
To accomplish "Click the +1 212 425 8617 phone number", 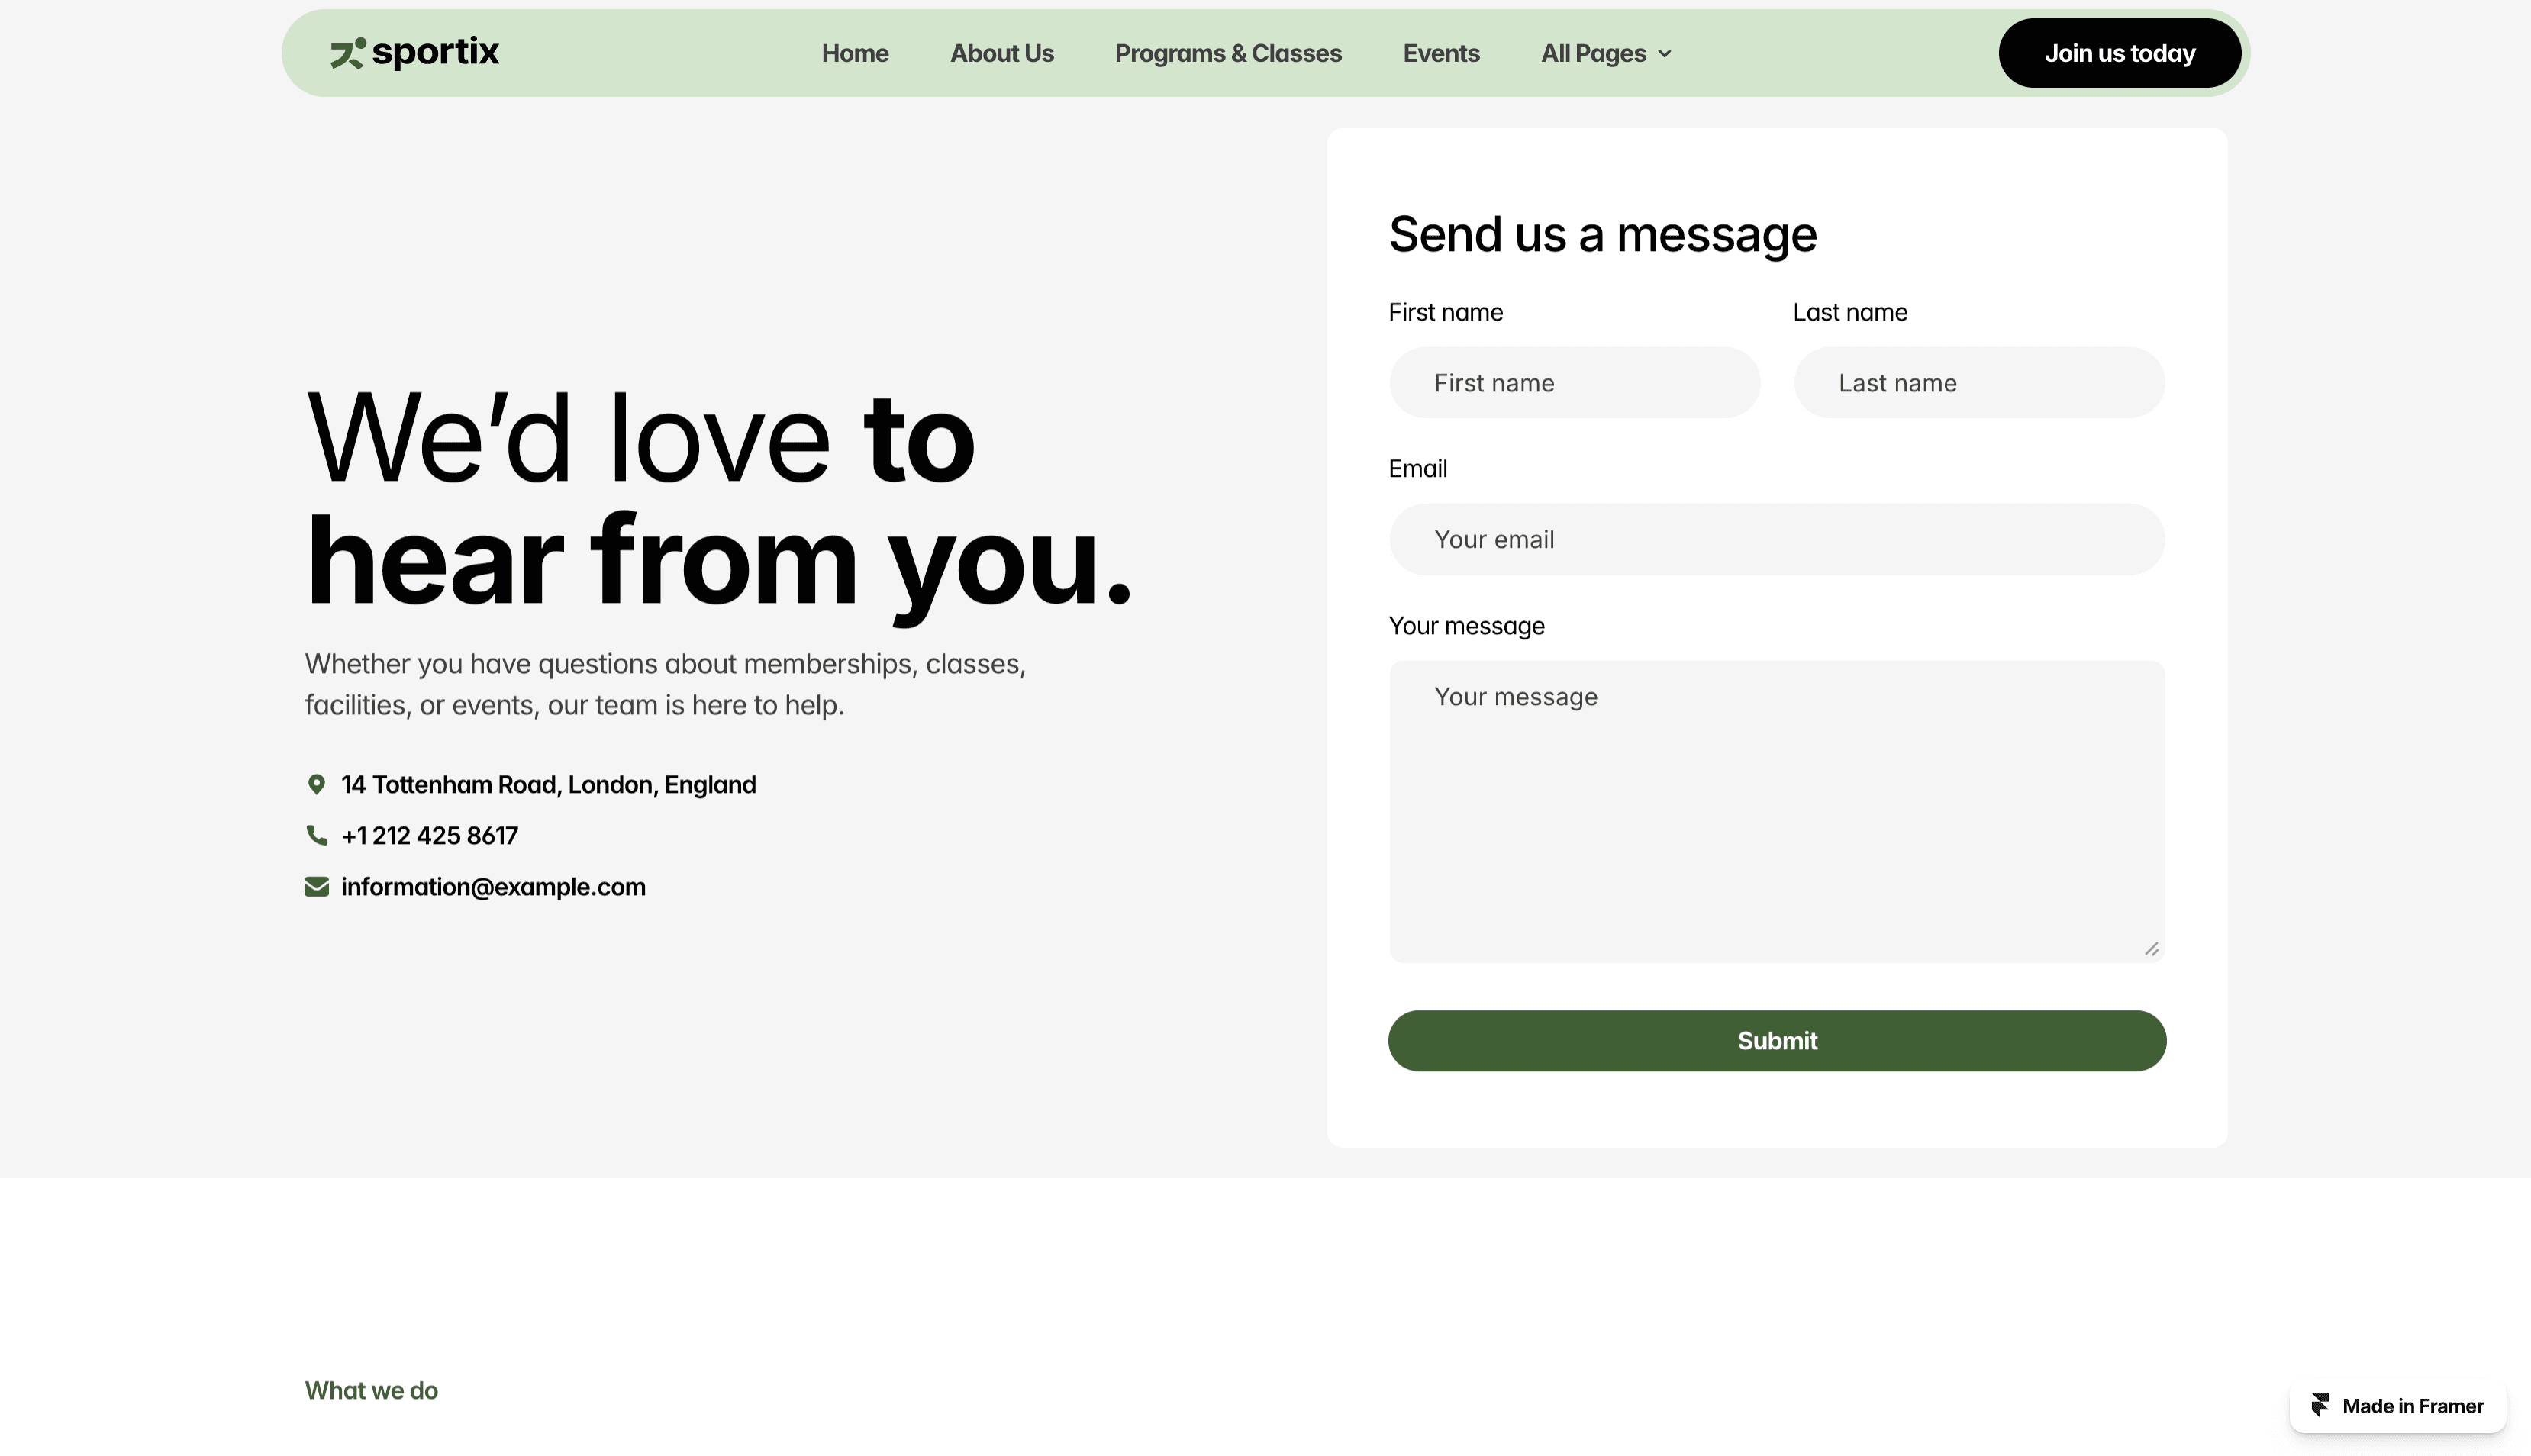I will [430, 836].
